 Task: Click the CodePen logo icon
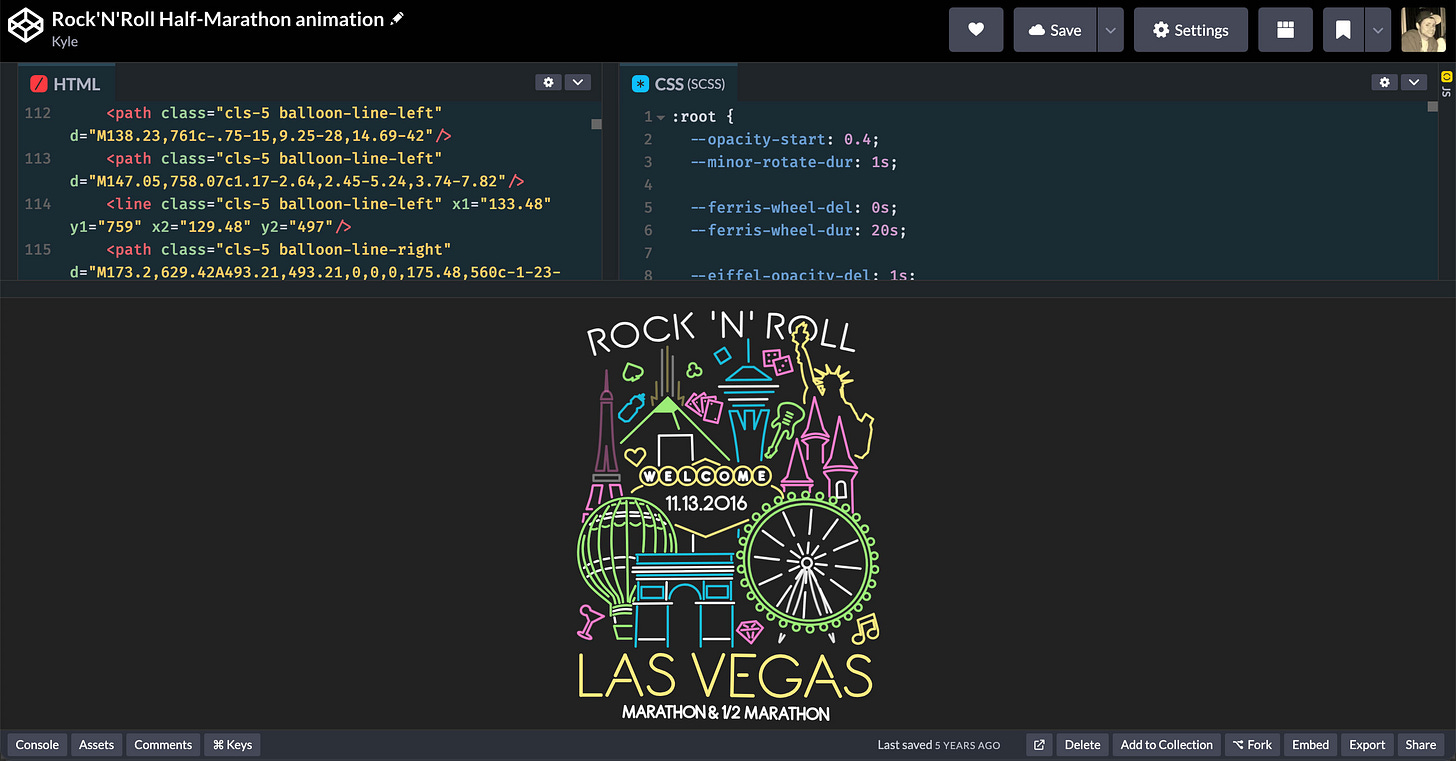pos(26,27)
